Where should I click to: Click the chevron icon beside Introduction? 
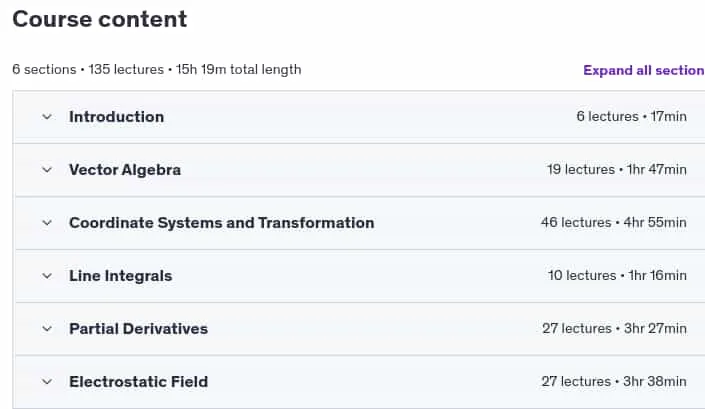pyautogui.click(x=47, y=117)
